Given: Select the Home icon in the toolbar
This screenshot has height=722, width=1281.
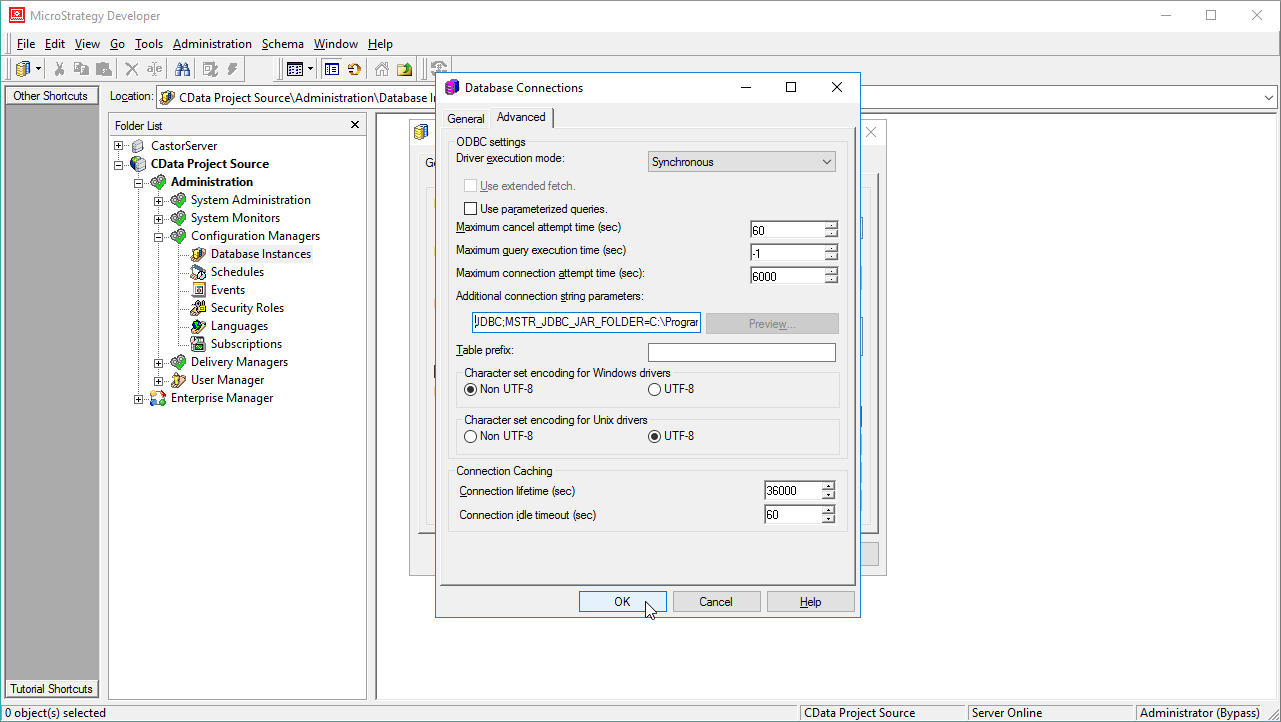Looking at the screenshot, I should pos(382,68).
